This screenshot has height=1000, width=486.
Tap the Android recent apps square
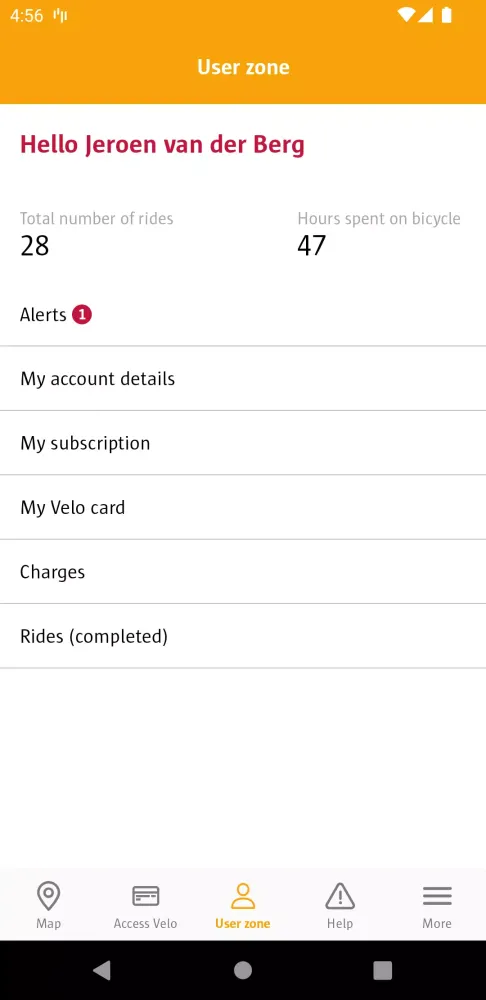tap(382, 970)
